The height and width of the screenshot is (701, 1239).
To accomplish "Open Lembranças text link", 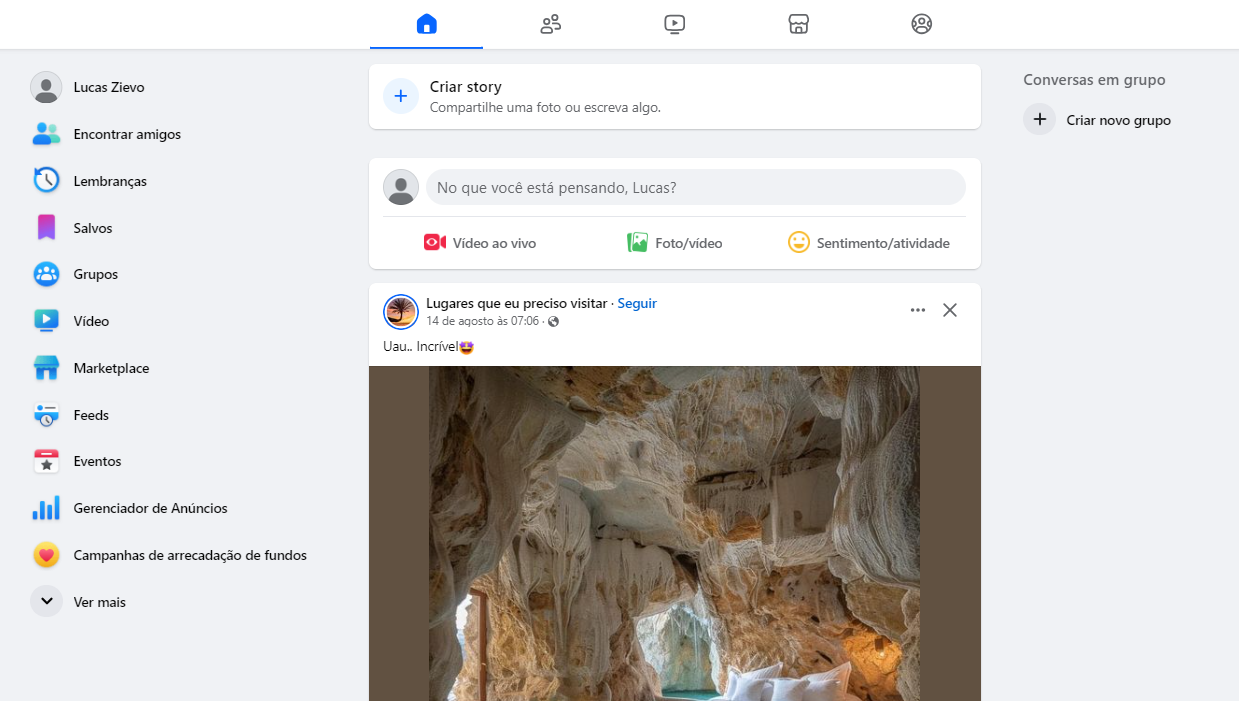I will tap(110, 181).
